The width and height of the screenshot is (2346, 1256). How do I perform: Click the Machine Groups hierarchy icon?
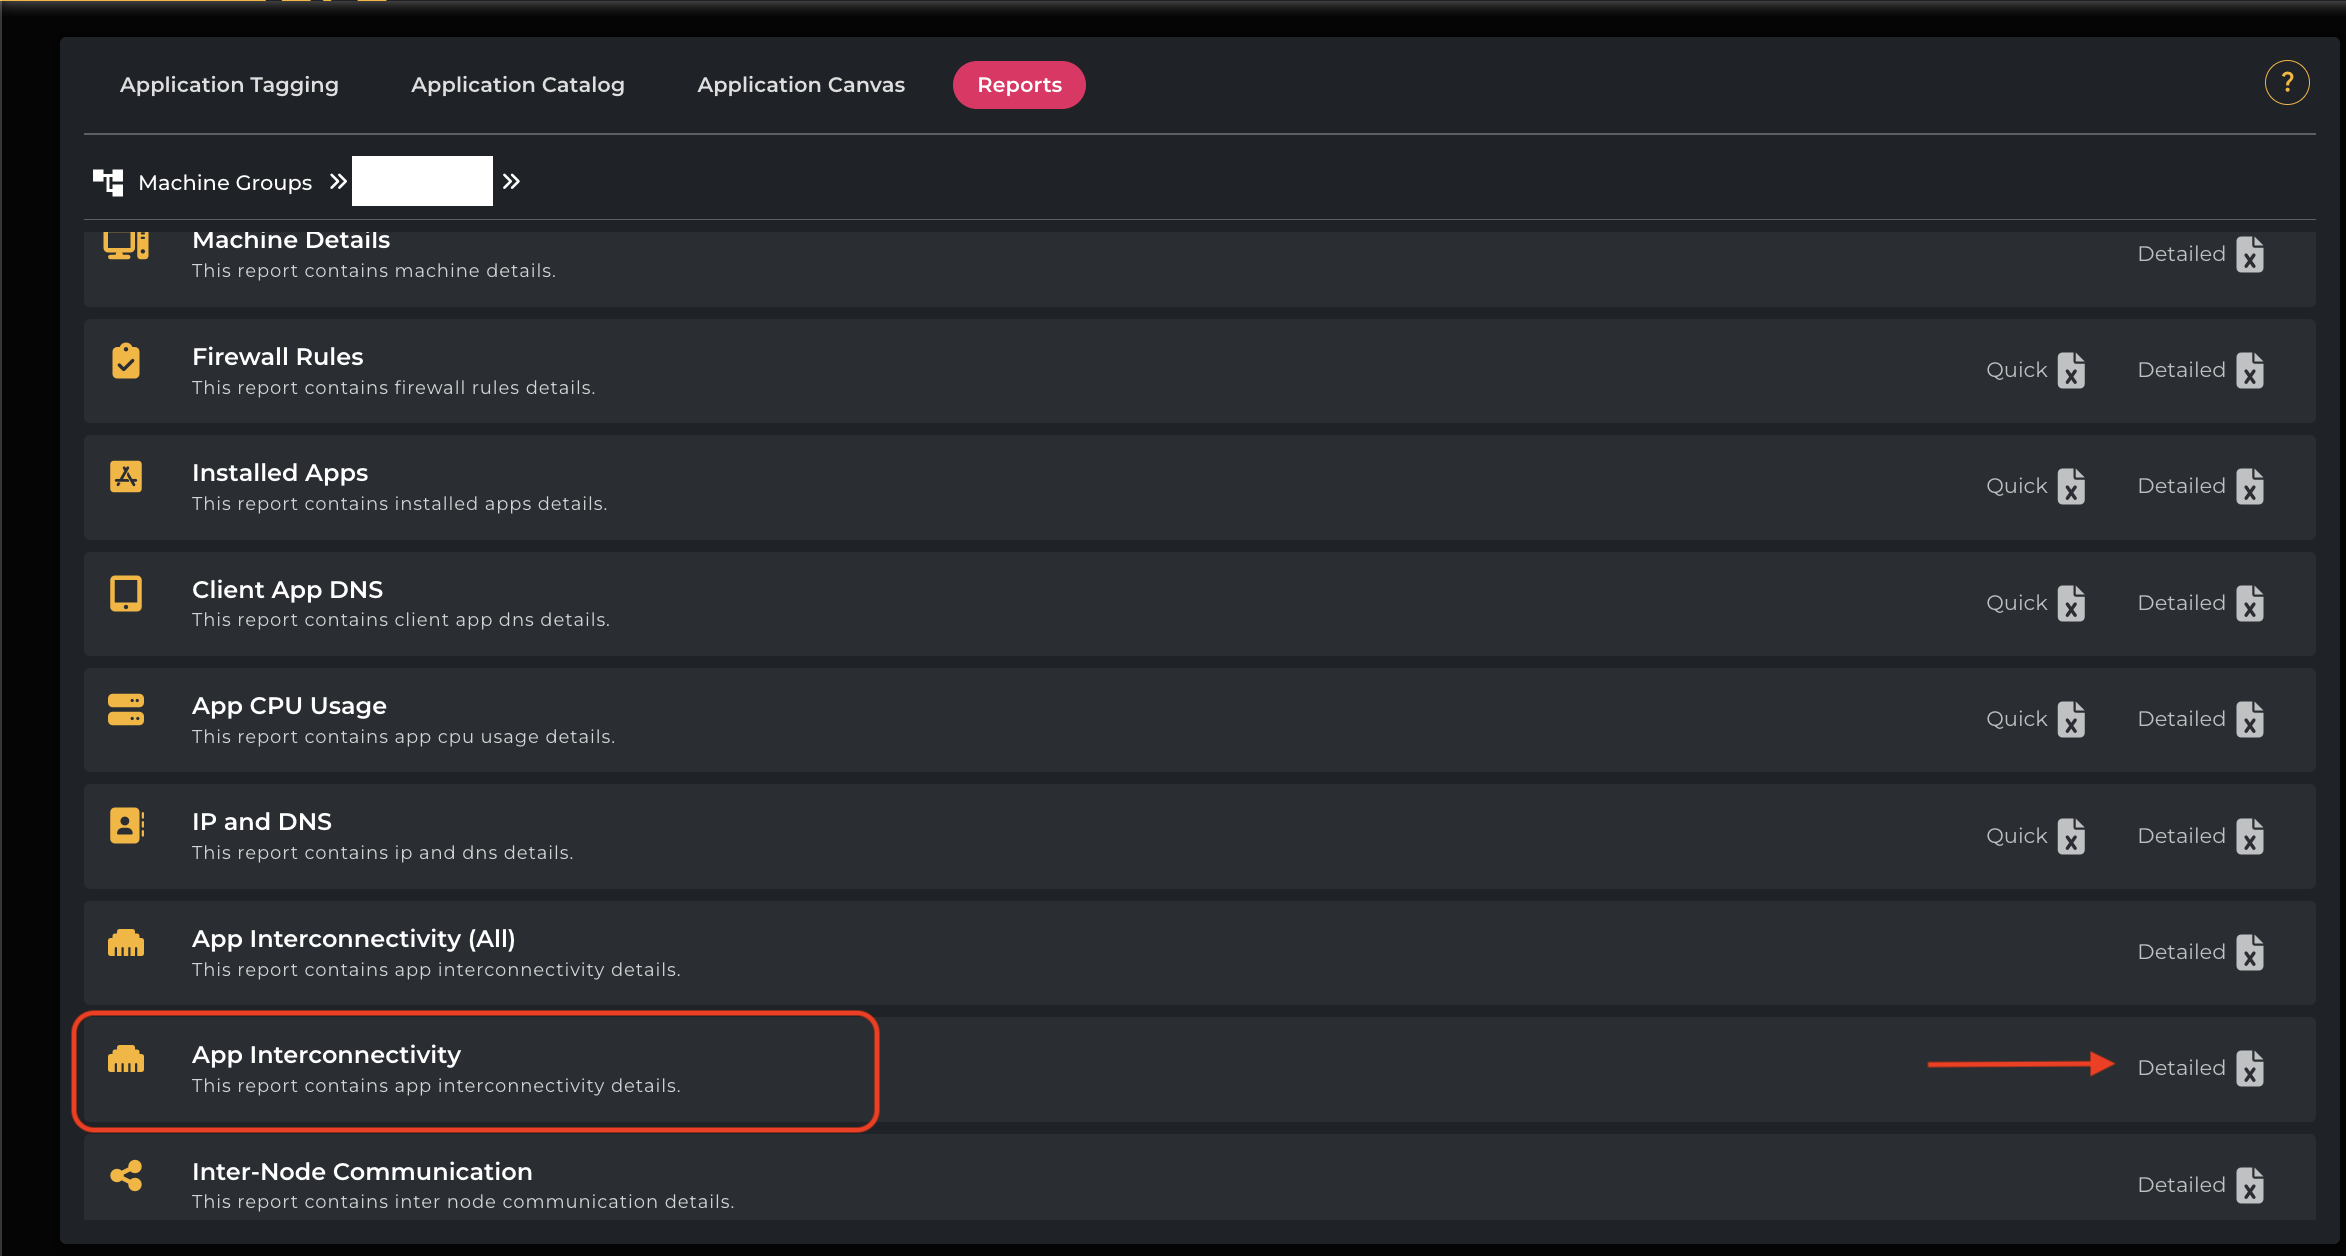click(x=108, y=182)
